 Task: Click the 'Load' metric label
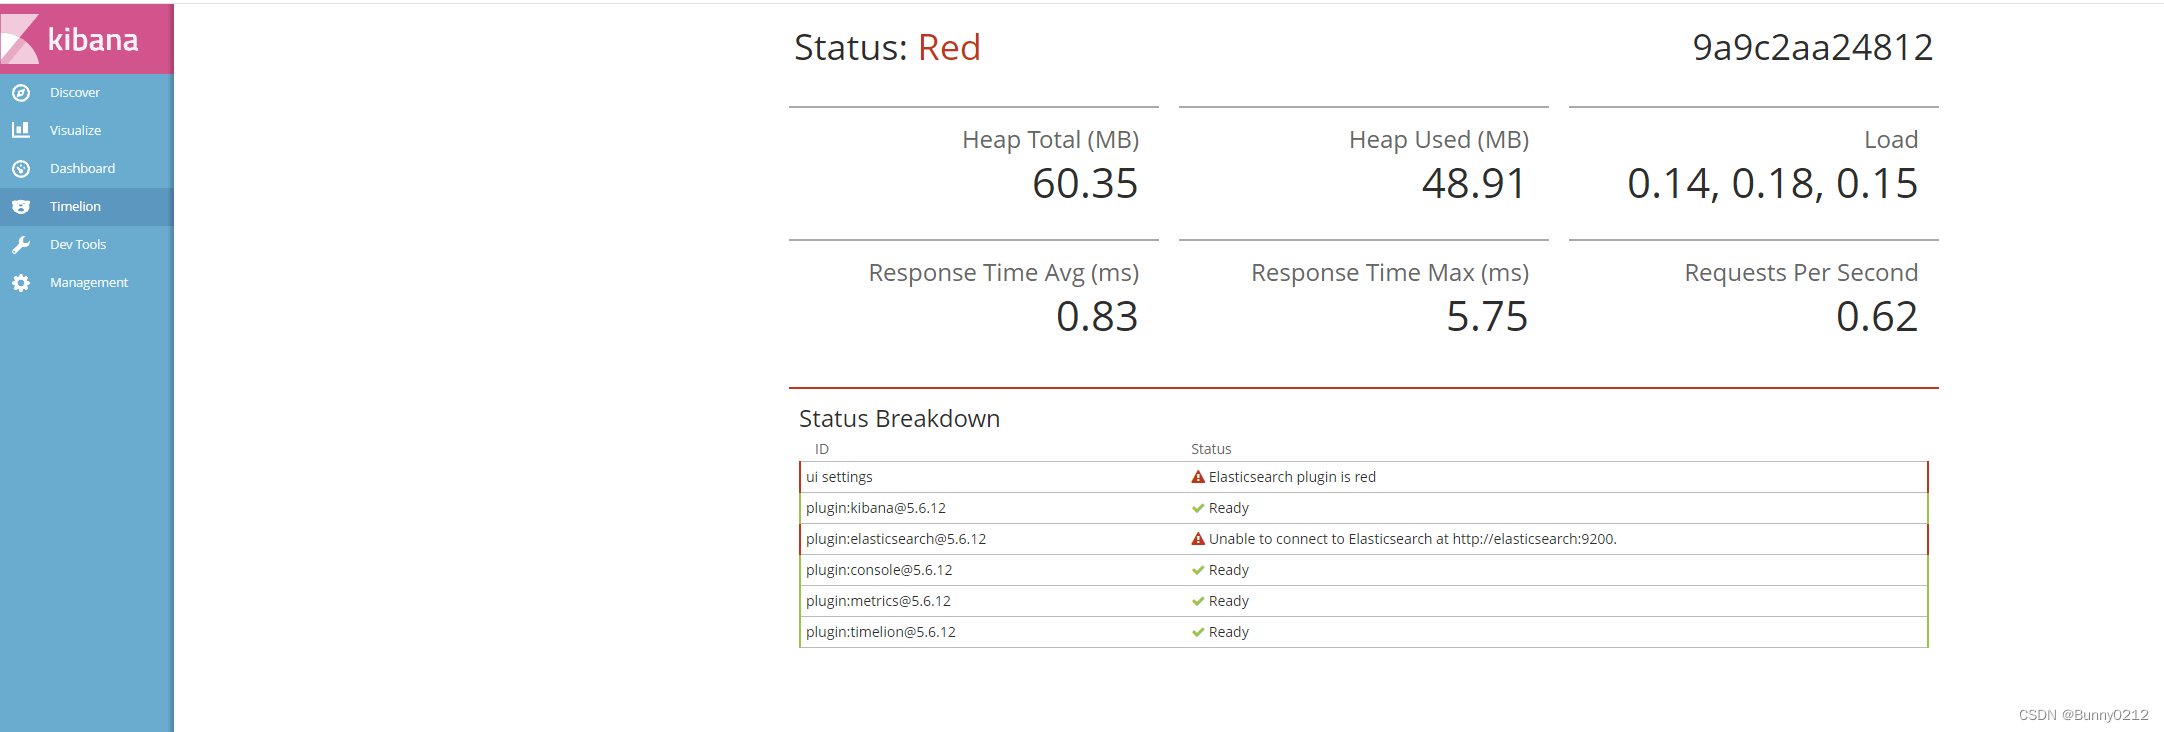point(1891,140)
